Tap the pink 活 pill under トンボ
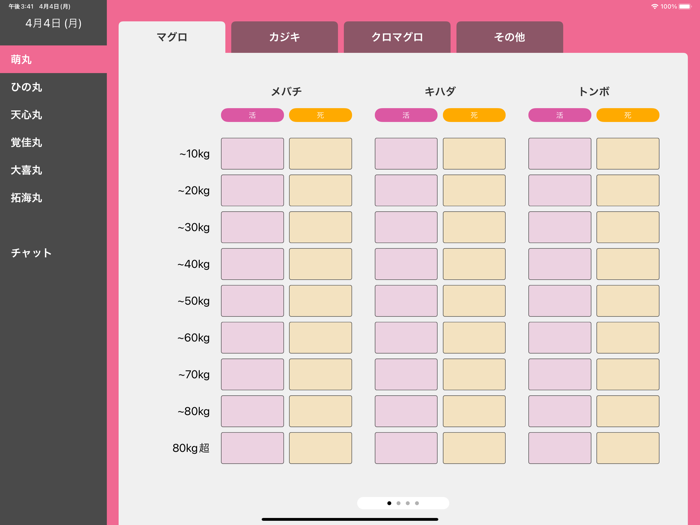Screen dimensions: 700x525 (x=560, y=115)
